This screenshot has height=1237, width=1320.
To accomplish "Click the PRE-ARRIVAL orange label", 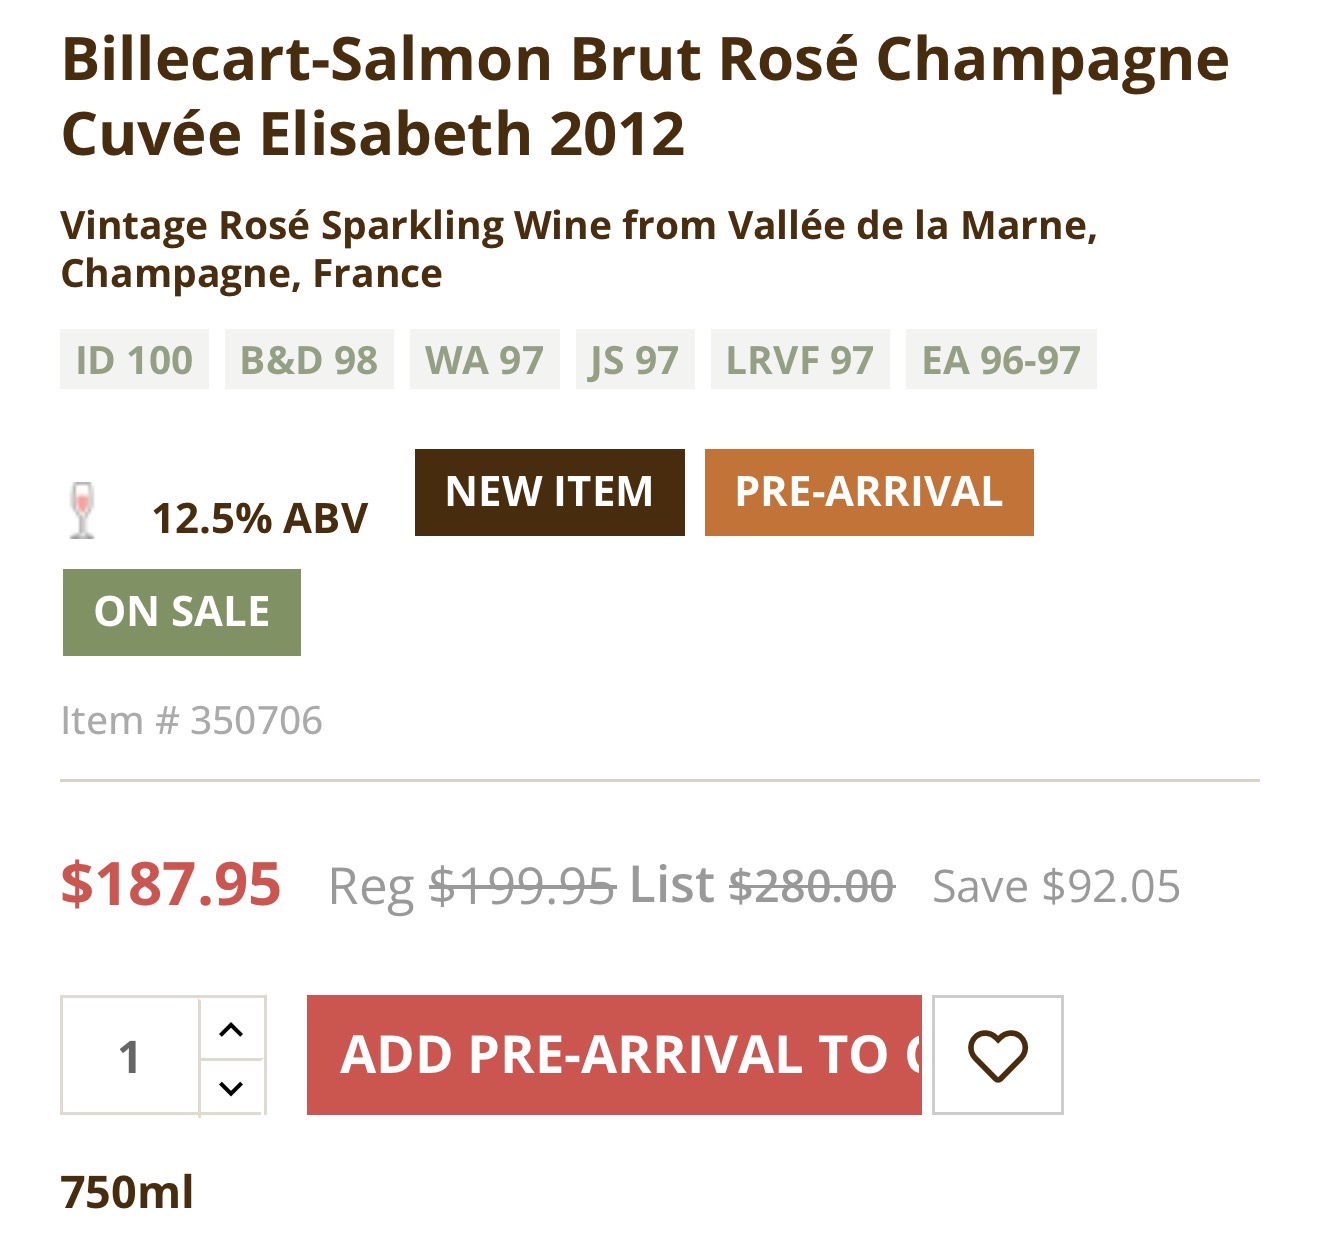I will pyautogui.click(x=868, y=492).
